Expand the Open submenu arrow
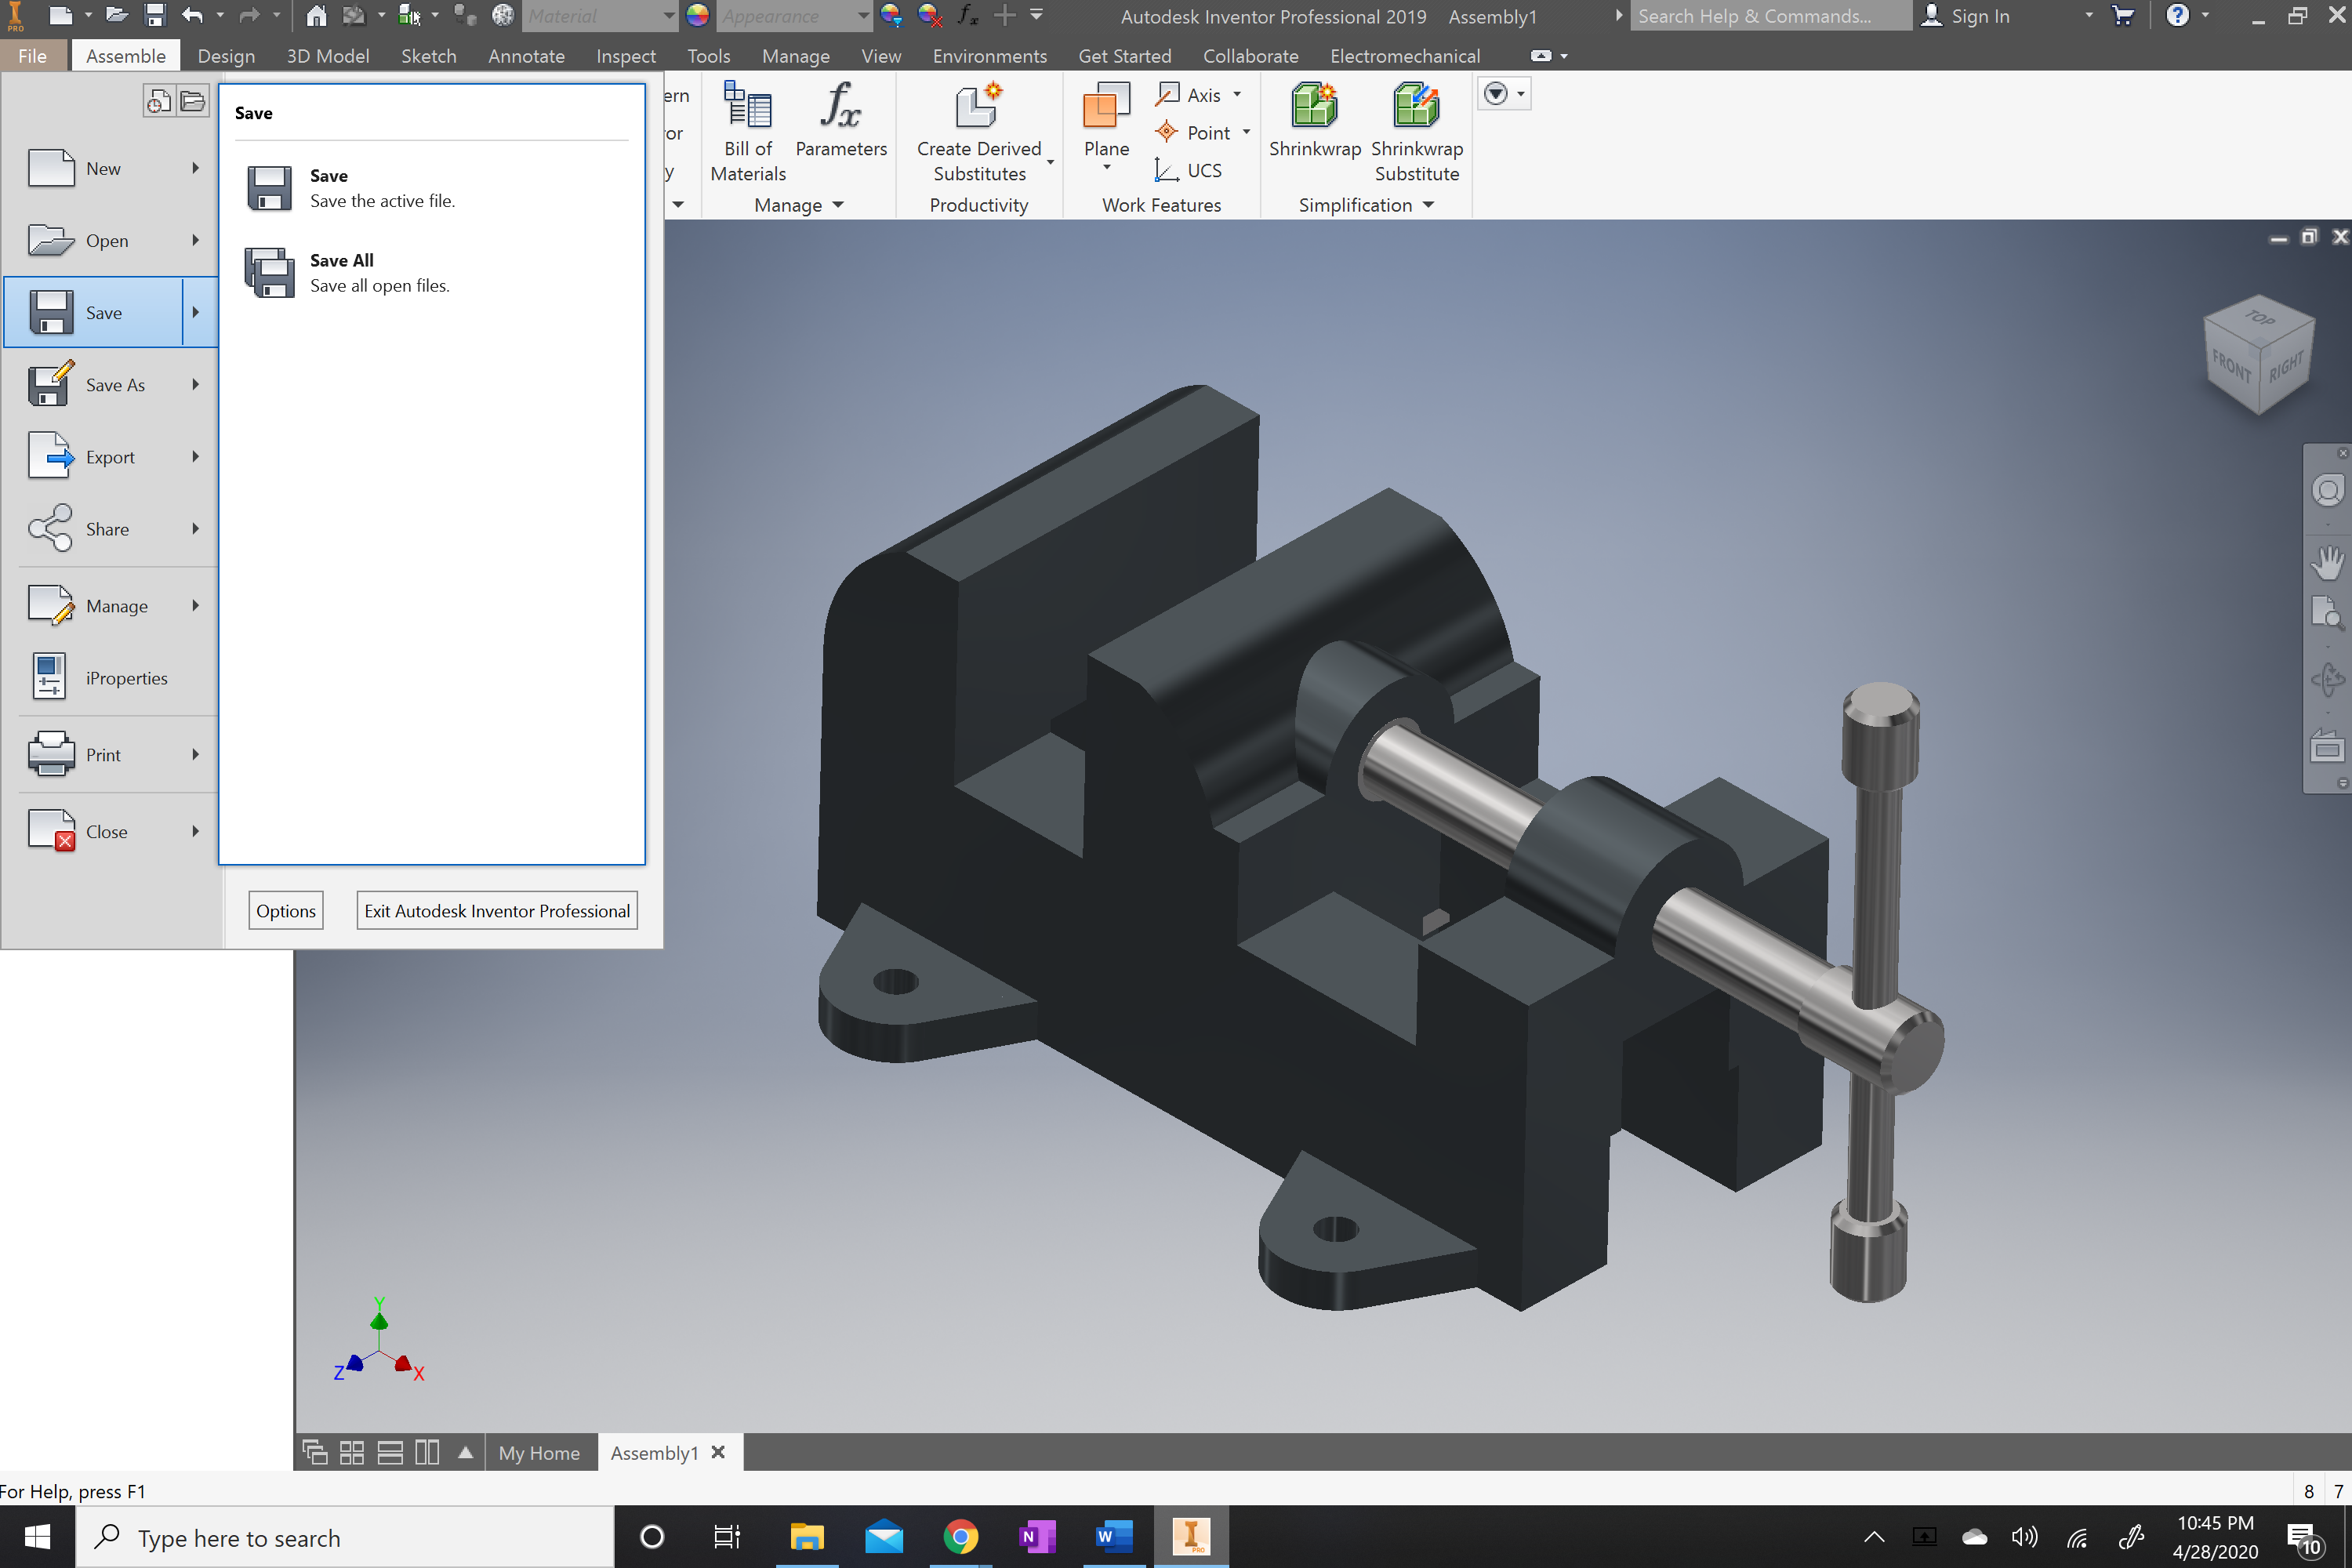The height and width of the screenshot is (1568, 2352). [196, 240]
